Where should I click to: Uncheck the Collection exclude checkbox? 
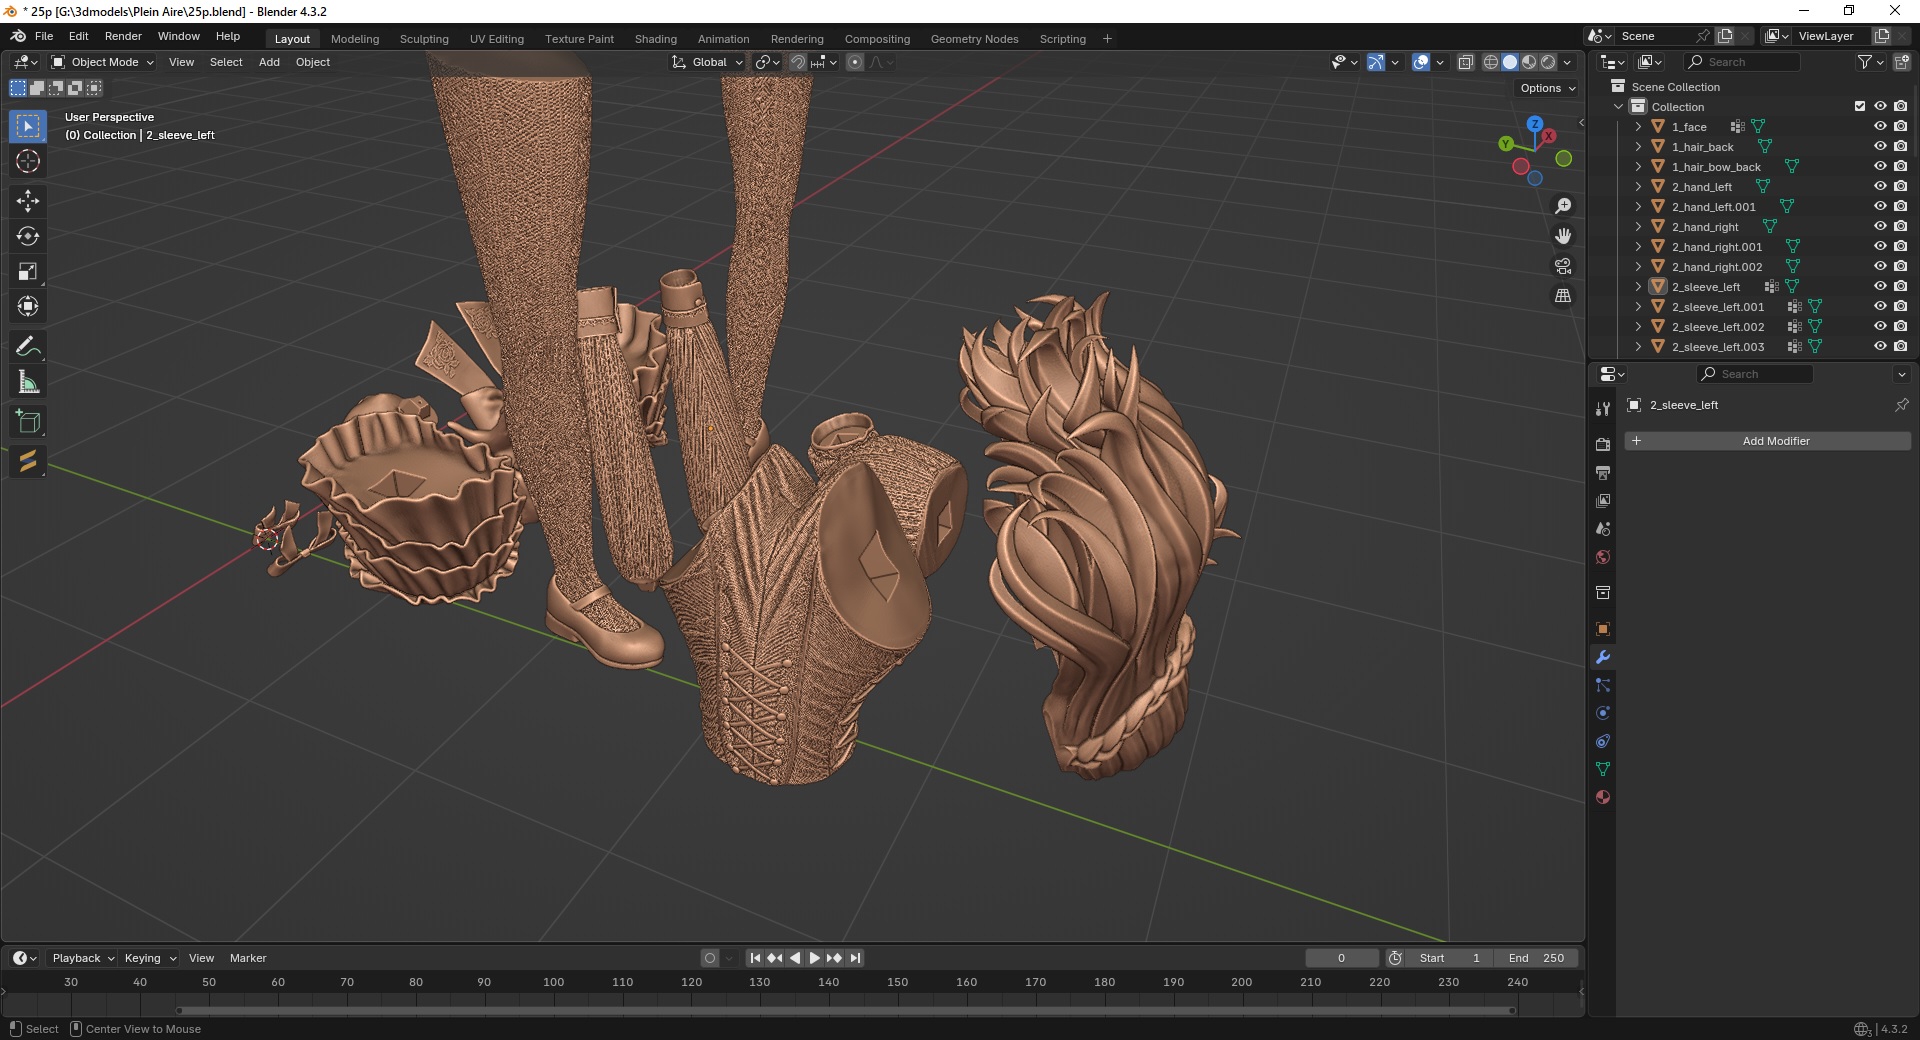click(1860, 107)
